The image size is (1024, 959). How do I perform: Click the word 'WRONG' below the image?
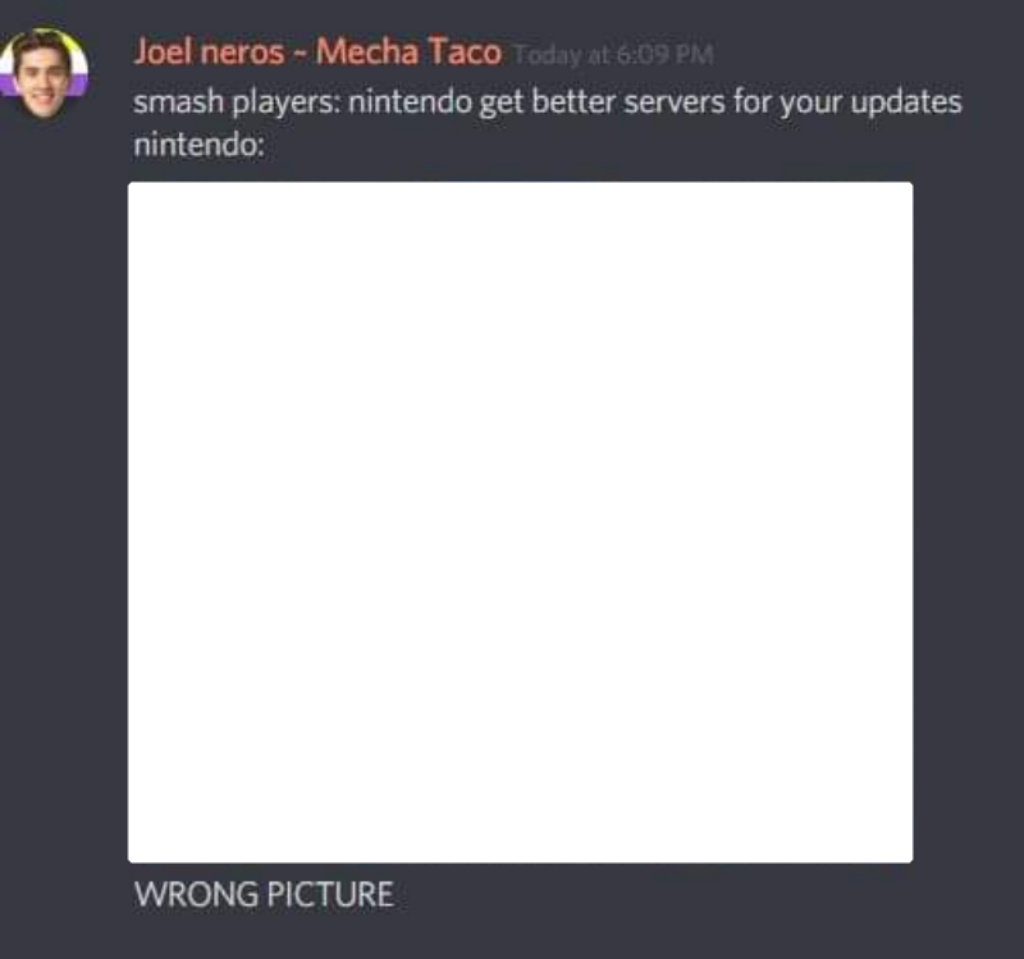[x=197, y=894]
